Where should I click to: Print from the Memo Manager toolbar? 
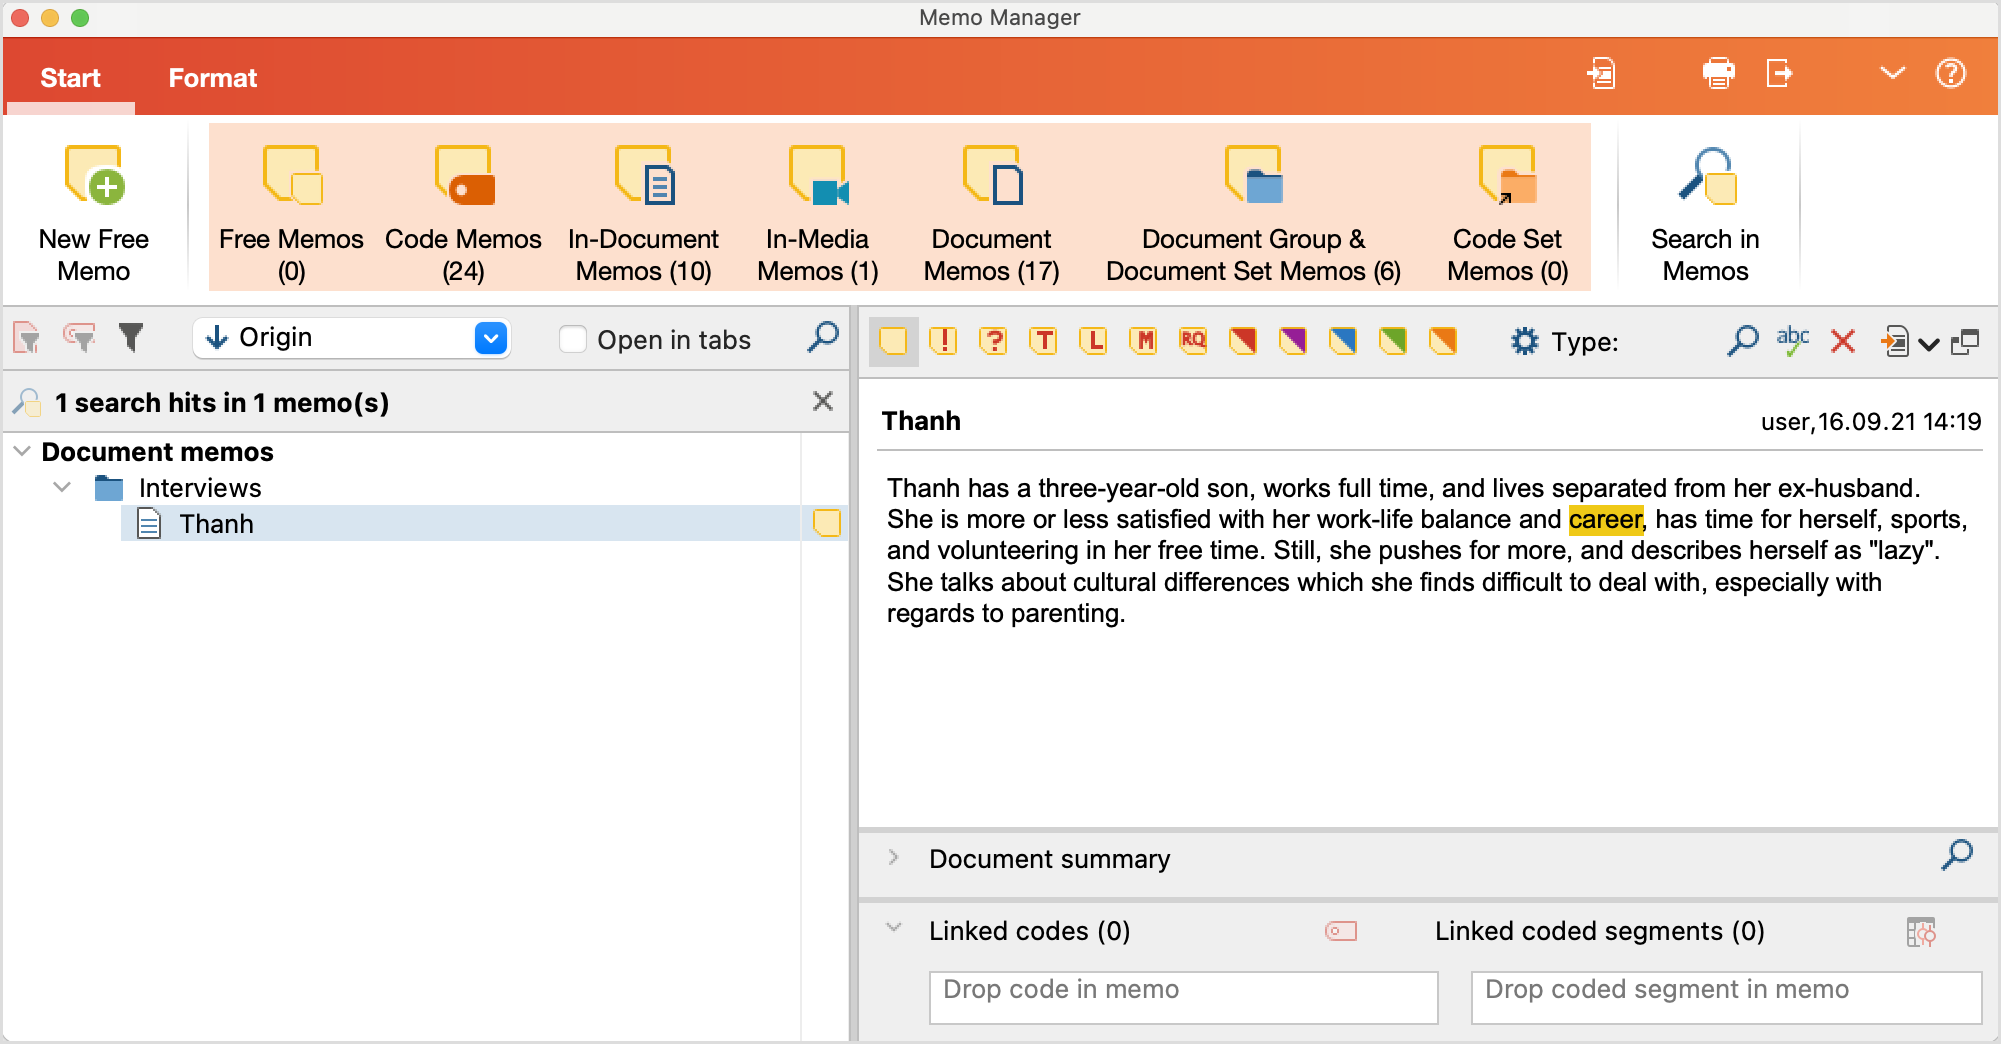pyautogui.click(x=1719, y=73)
